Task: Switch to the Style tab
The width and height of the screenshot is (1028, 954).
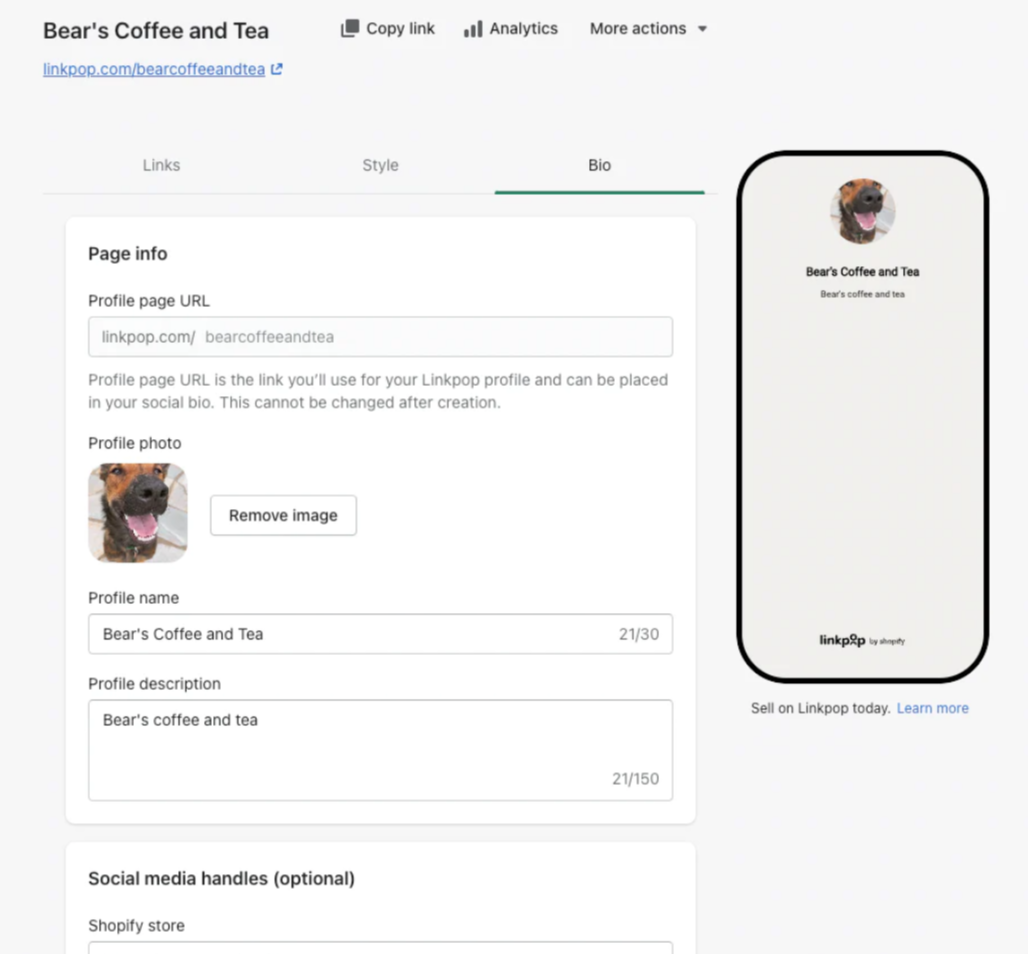Action: pyautogui.click(x=380, y=165)
